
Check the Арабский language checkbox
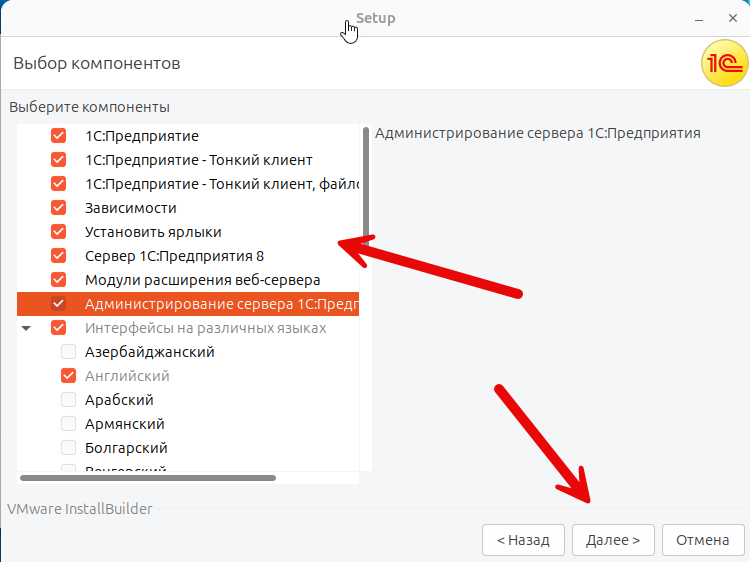tap(69, 400)
